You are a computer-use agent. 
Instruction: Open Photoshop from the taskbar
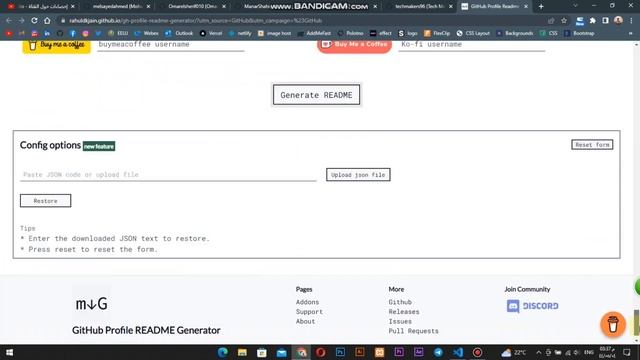coord(340,352)
